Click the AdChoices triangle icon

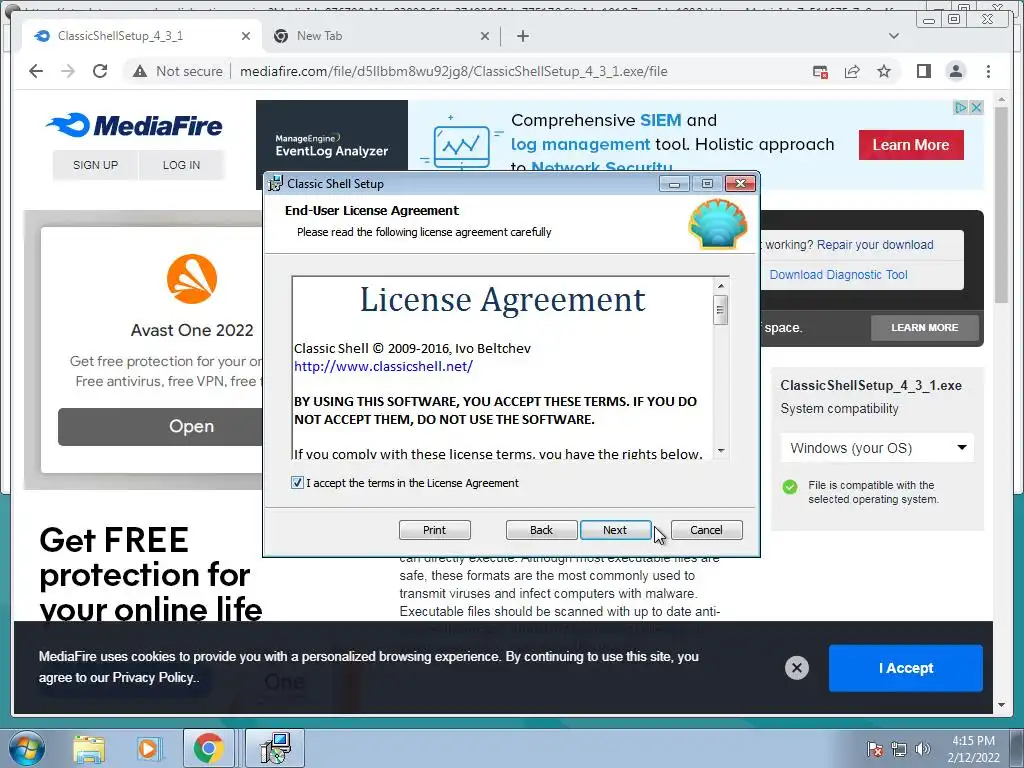961,107
